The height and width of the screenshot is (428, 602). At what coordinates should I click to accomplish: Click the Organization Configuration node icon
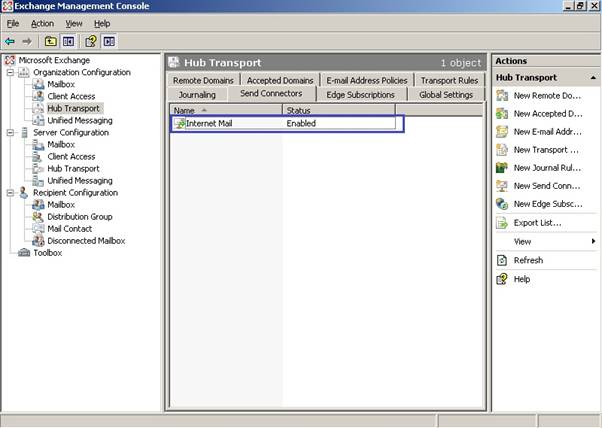click(x=24, y=72)
